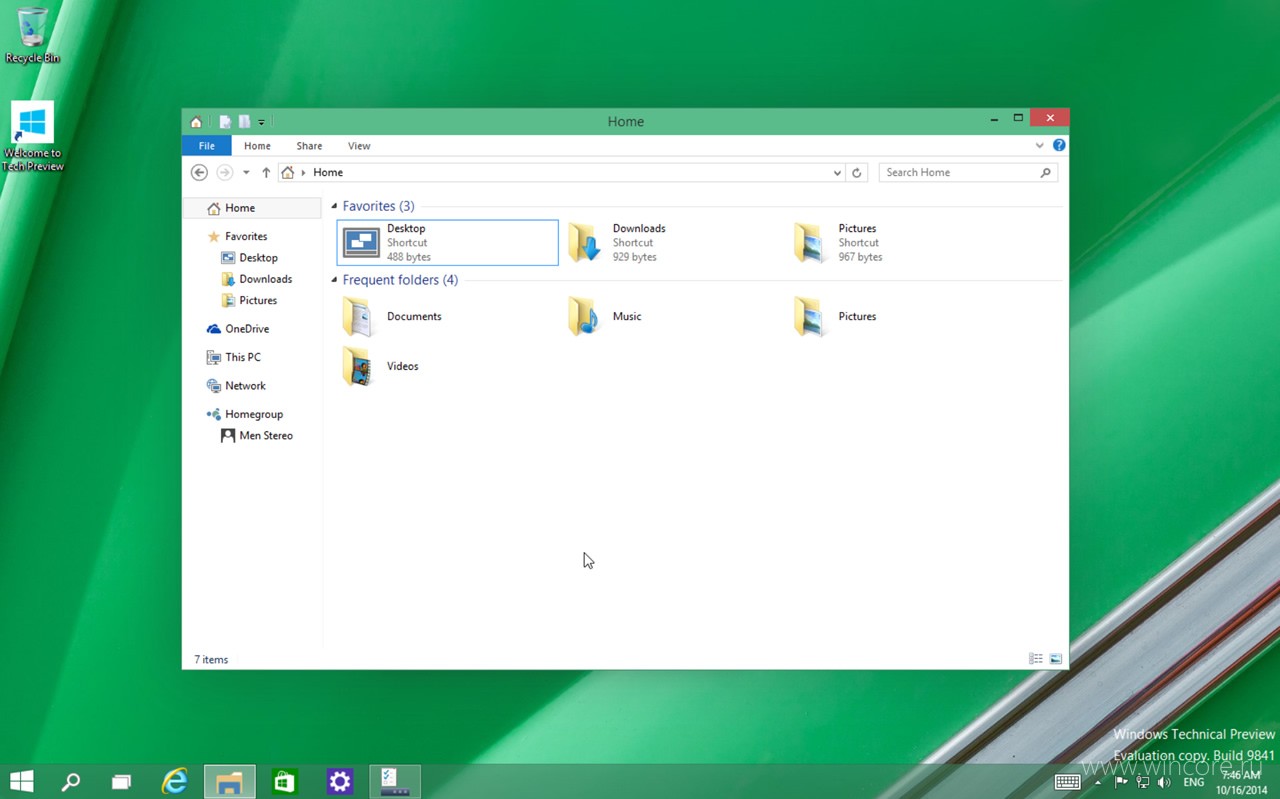1280x799 pixels.
Task: Open Customize Quick Access Toolbar dropdown
Action: pos(262,122)
